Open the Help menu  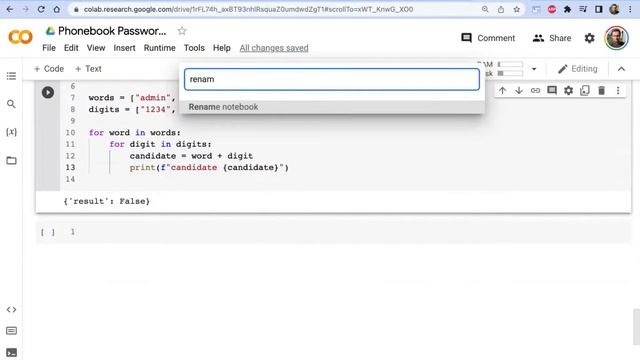222,48
